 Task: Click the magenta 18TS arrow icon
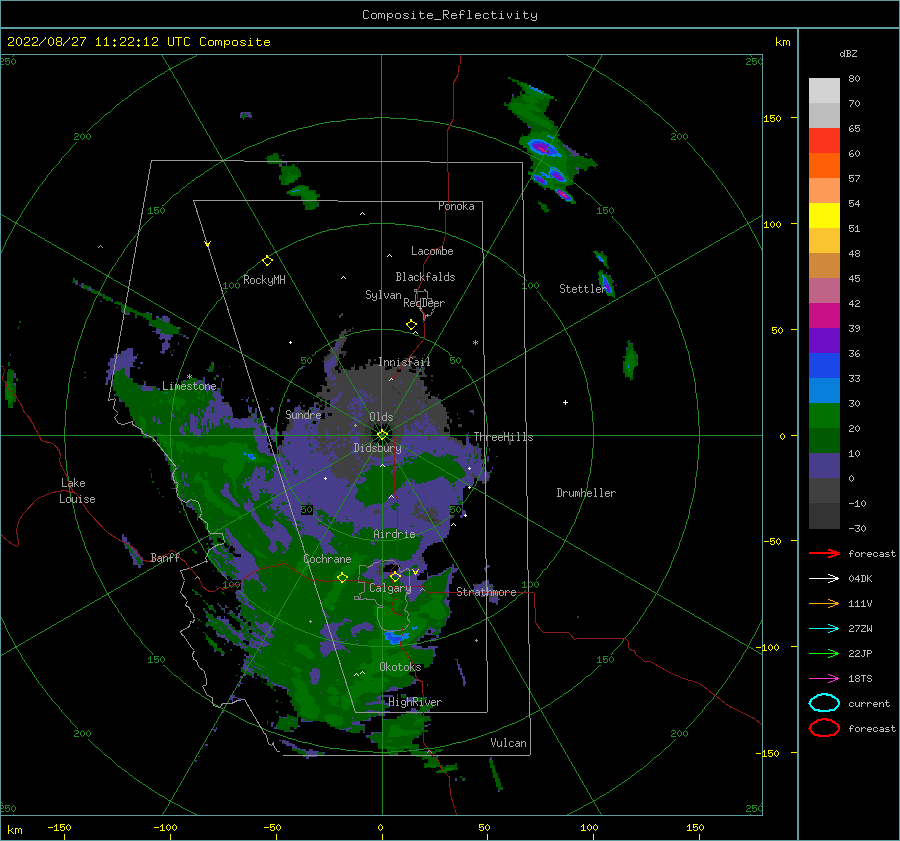click(824, 679)
